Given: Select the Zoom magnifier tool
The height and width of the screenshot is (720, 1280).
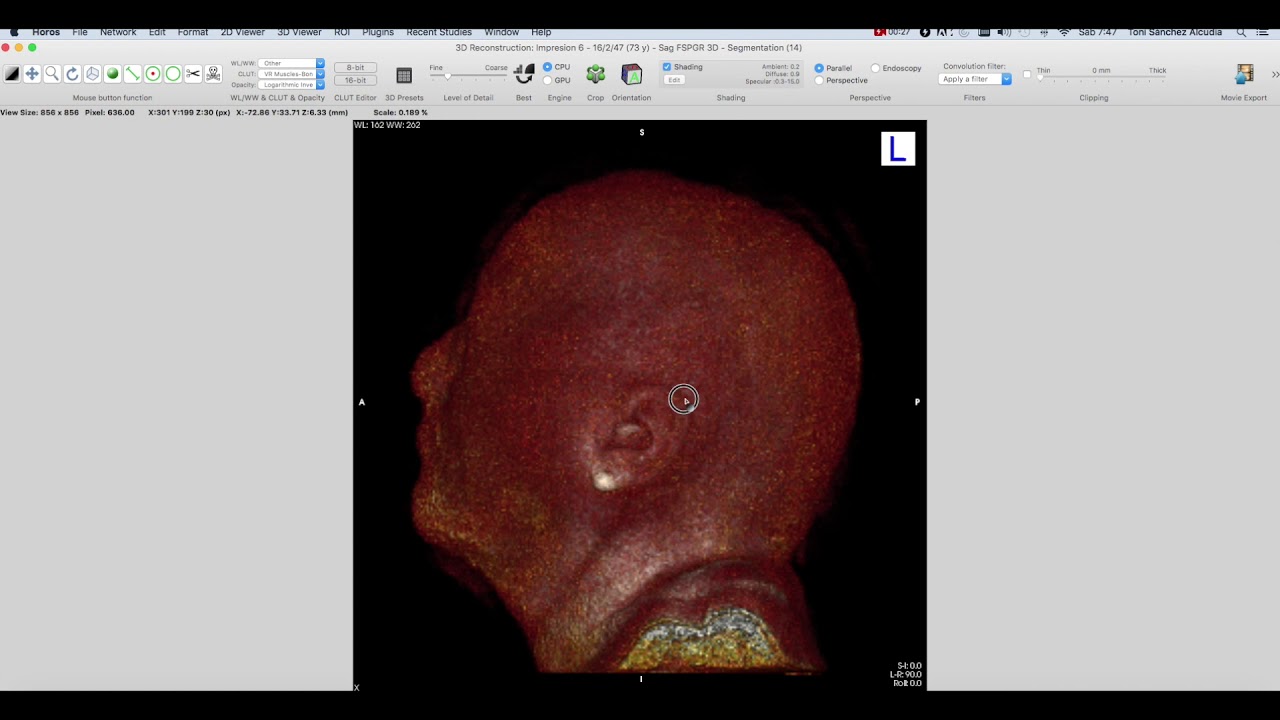Looking at the screenshot, I should (52, 74).
